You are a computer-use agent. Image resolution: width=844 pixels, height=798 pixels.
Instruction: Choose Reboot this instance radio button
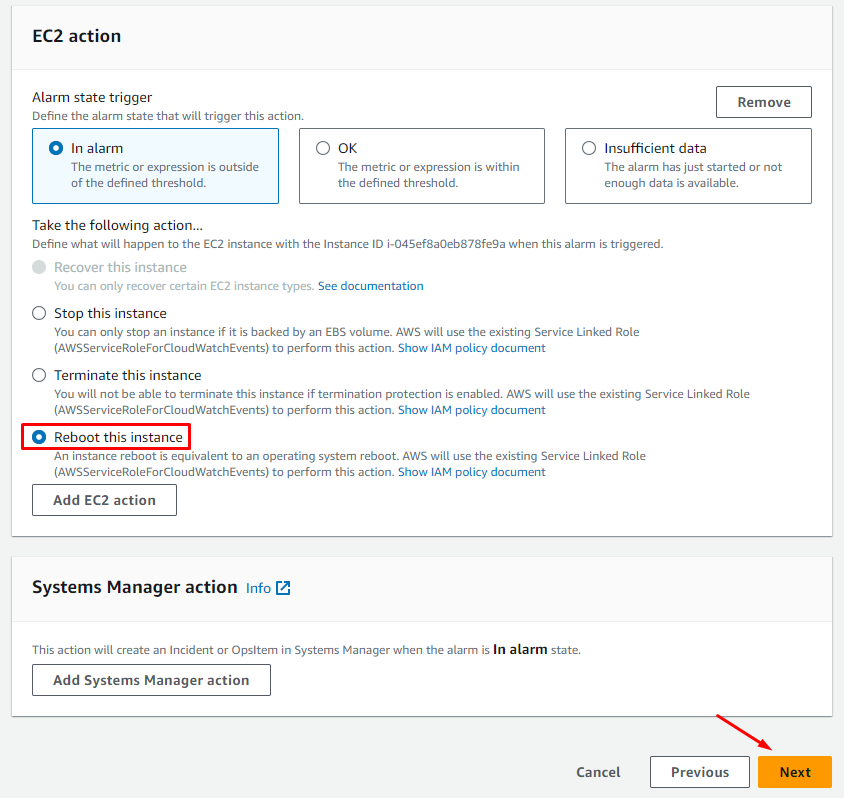click(x=39, y=437)
